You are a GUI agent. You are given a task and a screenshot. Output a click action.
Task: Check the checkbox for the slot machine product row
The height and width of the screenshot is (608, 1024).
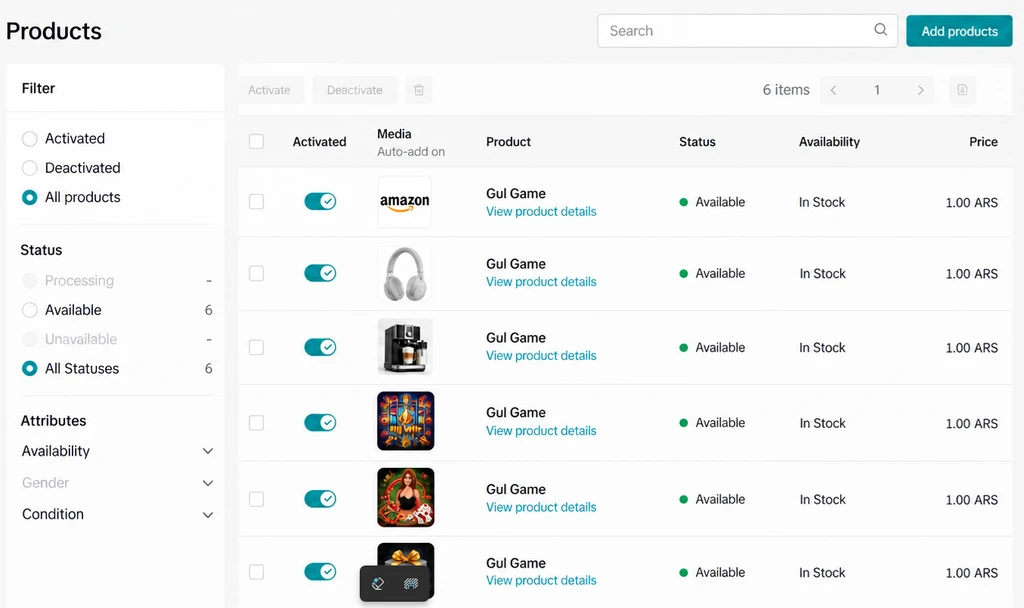[x=257, y=423]
